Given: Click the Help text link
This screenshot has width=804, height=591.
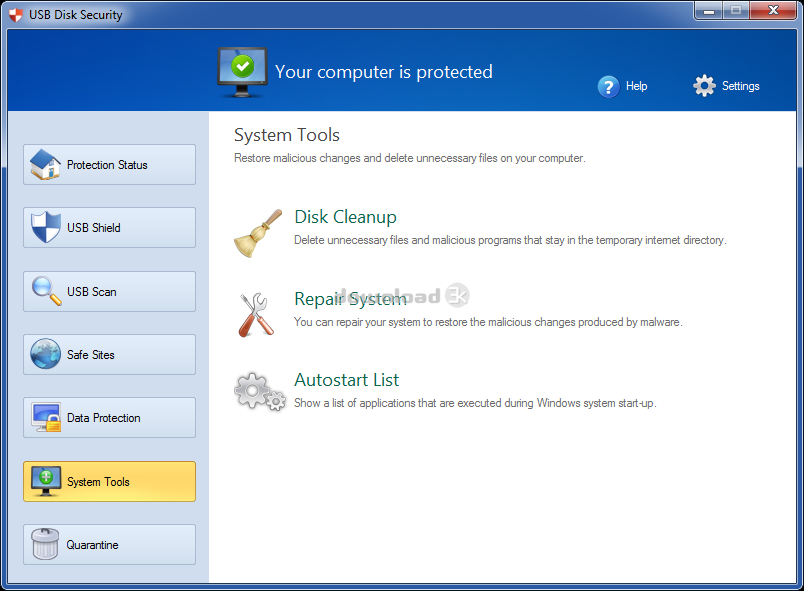Looking at the screenshot, I should point(636,86).
